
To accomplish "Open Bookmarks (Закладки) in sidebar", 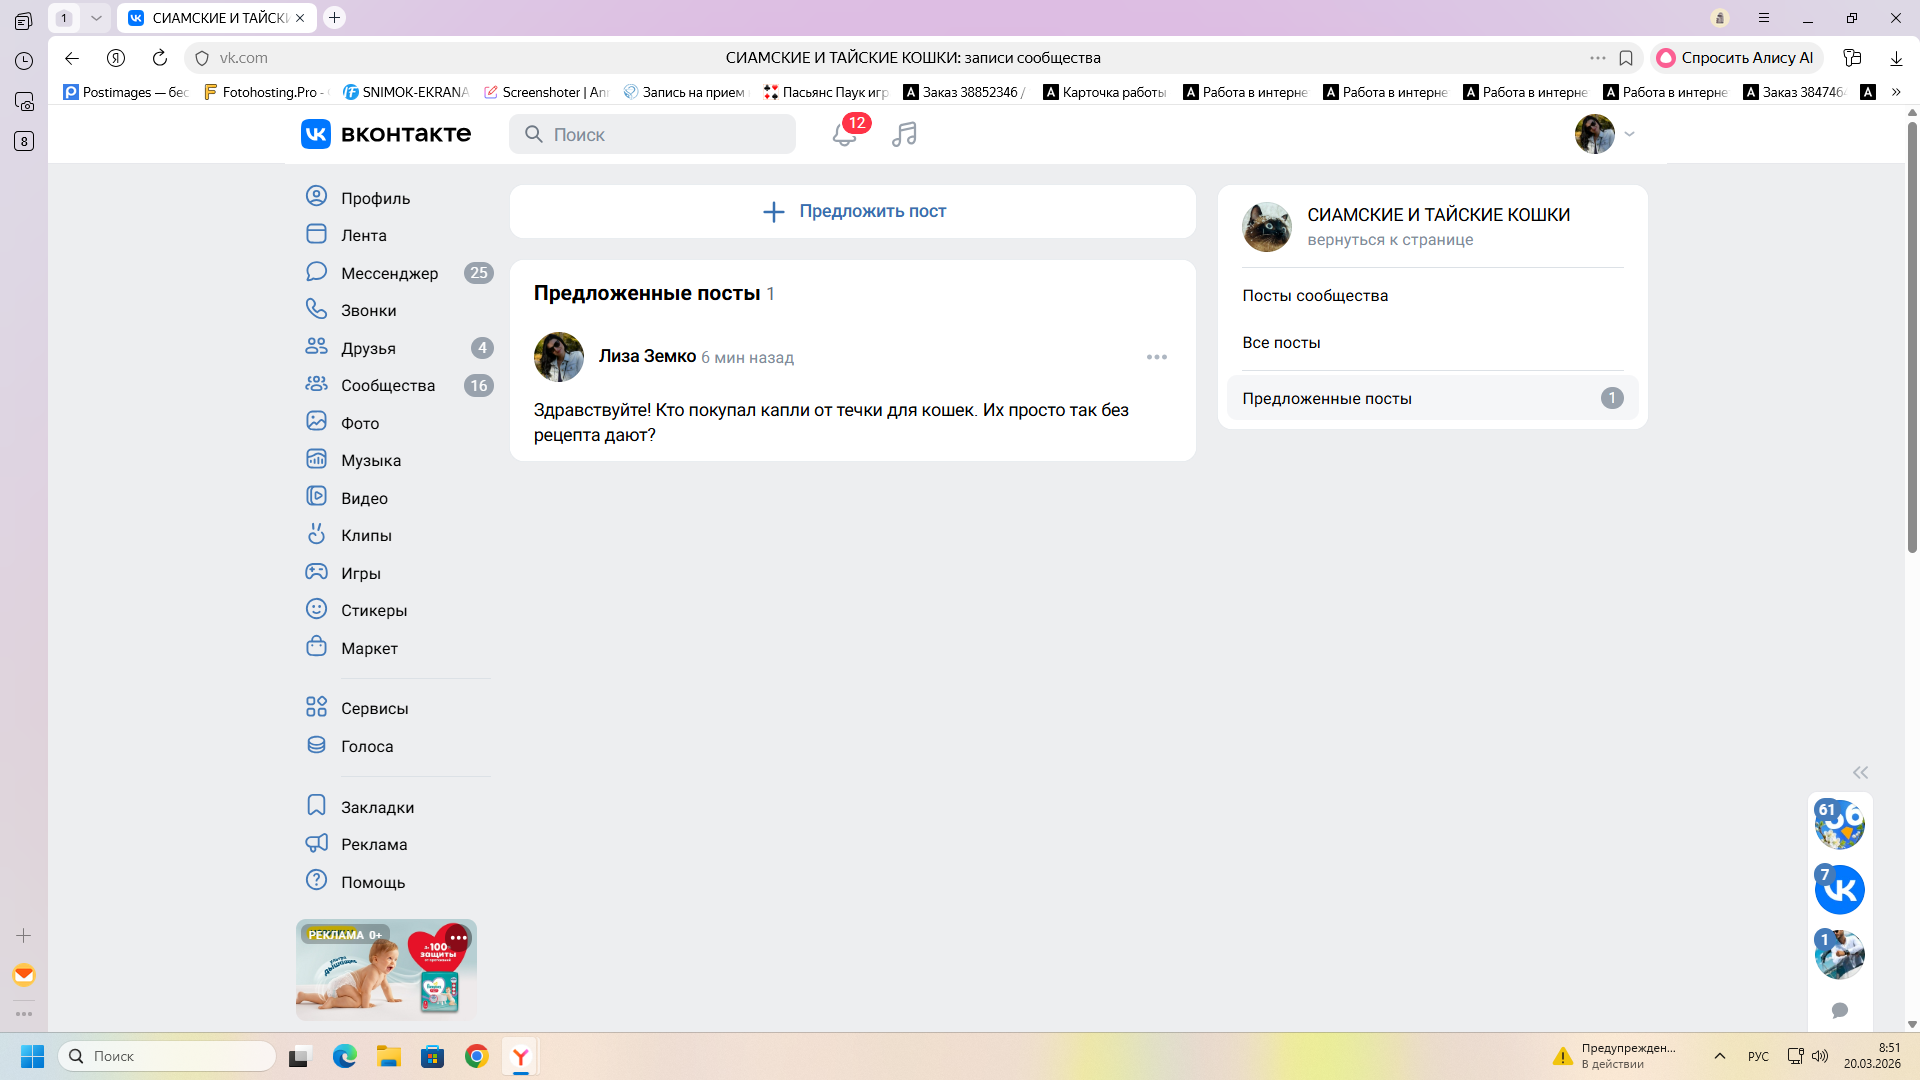I will pyautogui.click(x=377, y=807).
